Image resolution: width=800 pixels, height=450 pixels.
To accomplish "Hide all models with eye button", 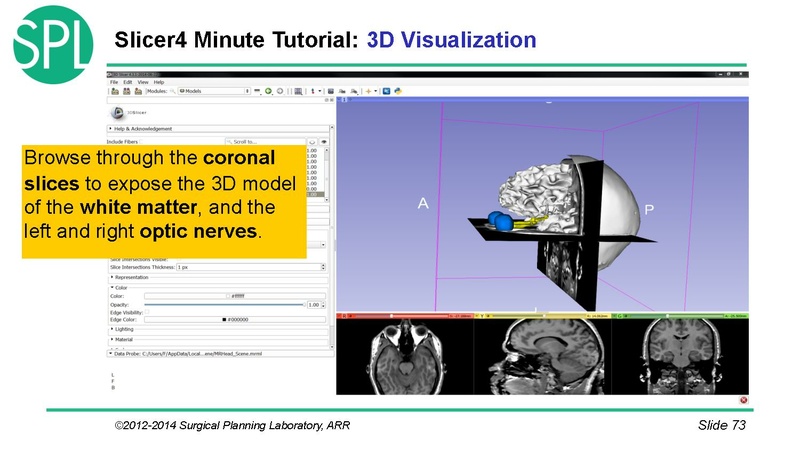I will (x=312, y=142).
